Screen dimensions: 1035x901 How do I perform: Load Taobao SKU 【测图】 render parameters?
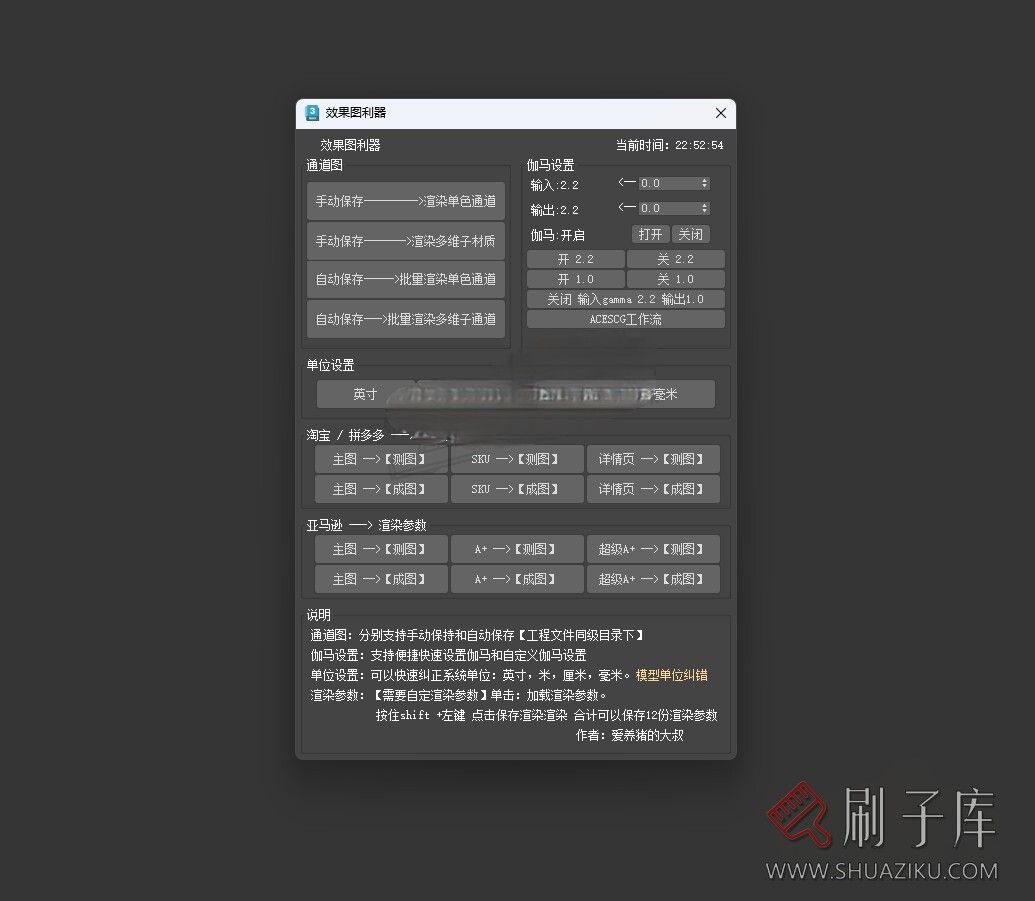tap(517, 459)
